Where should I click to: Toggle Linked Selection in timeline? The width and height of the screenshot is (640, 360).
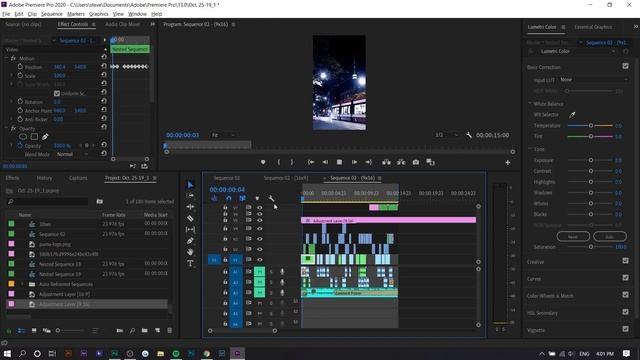[242, 198]
